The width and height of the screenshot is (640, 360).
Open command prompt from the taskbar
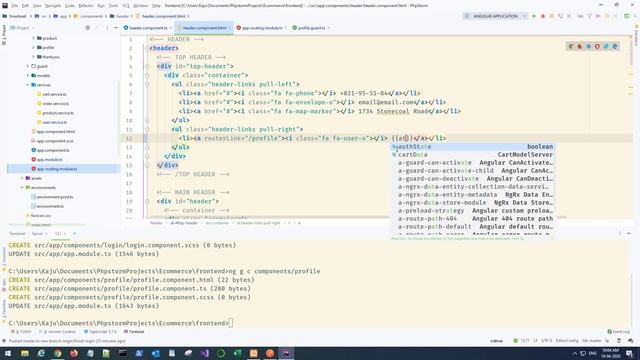[x=122, y=353]
